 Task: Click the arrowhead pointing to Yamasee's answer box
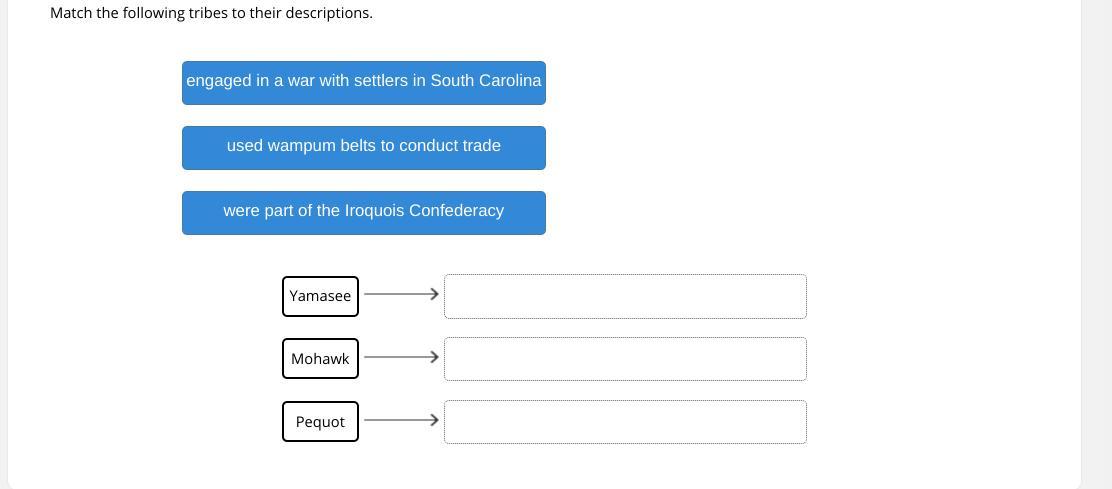[434, 294]
